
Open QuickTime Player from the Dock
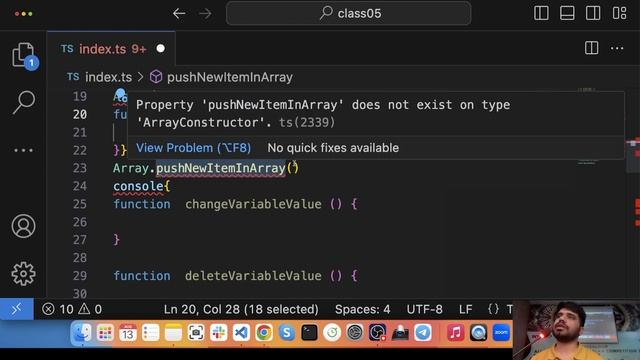pyautogui.click(x=478, y=333)
